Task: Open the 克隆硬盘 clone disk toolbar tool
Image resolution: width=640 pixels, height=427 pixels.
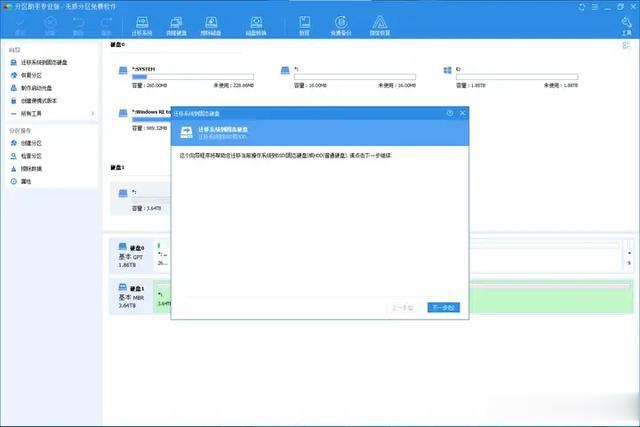Action: coord(176,26)
